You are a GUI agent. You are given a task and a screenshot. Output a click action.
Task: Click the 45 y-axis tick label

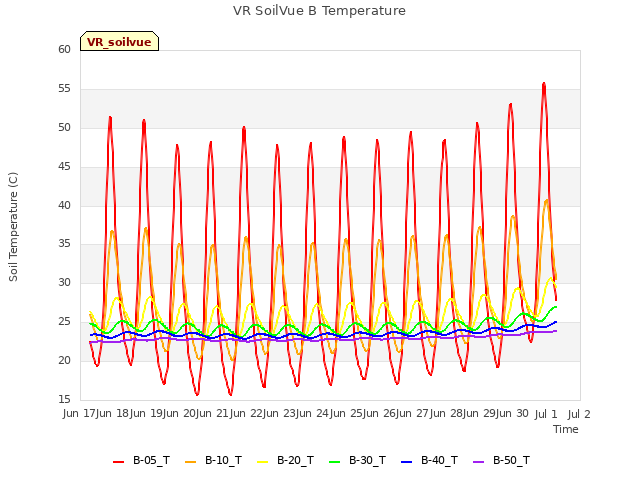(64, 167)
